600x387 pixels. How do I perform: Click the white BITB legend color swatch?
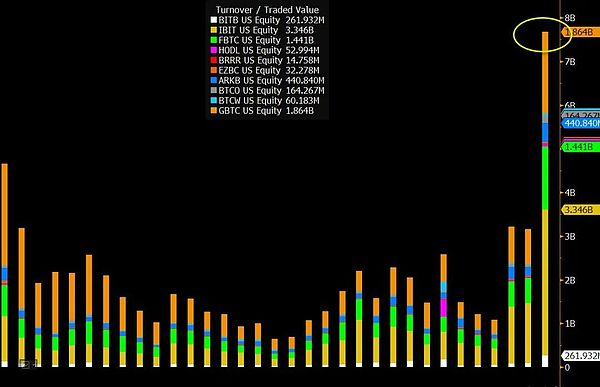click(214, 20)
